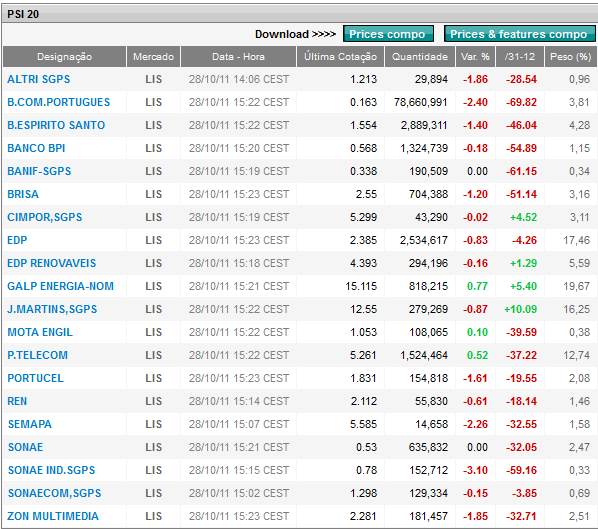Viewport: 598px width, 529px height.
Task: Click EDP weight value 17,46
Action: click(577, 240)
